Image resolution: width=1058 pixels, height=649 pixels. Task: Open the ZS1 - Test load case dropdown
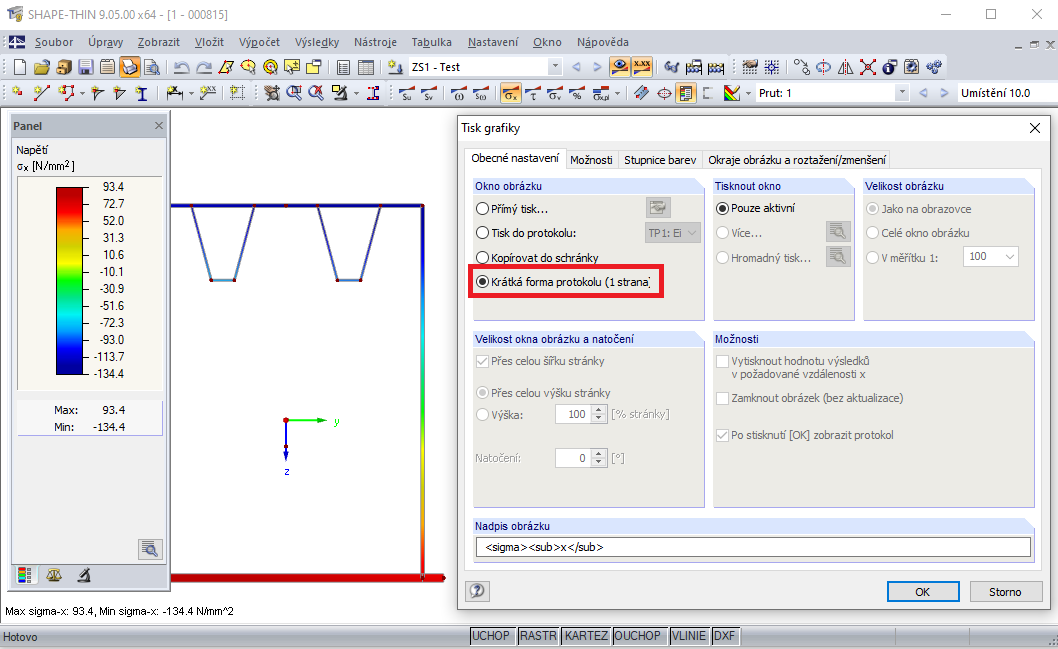tap(555, 67)
